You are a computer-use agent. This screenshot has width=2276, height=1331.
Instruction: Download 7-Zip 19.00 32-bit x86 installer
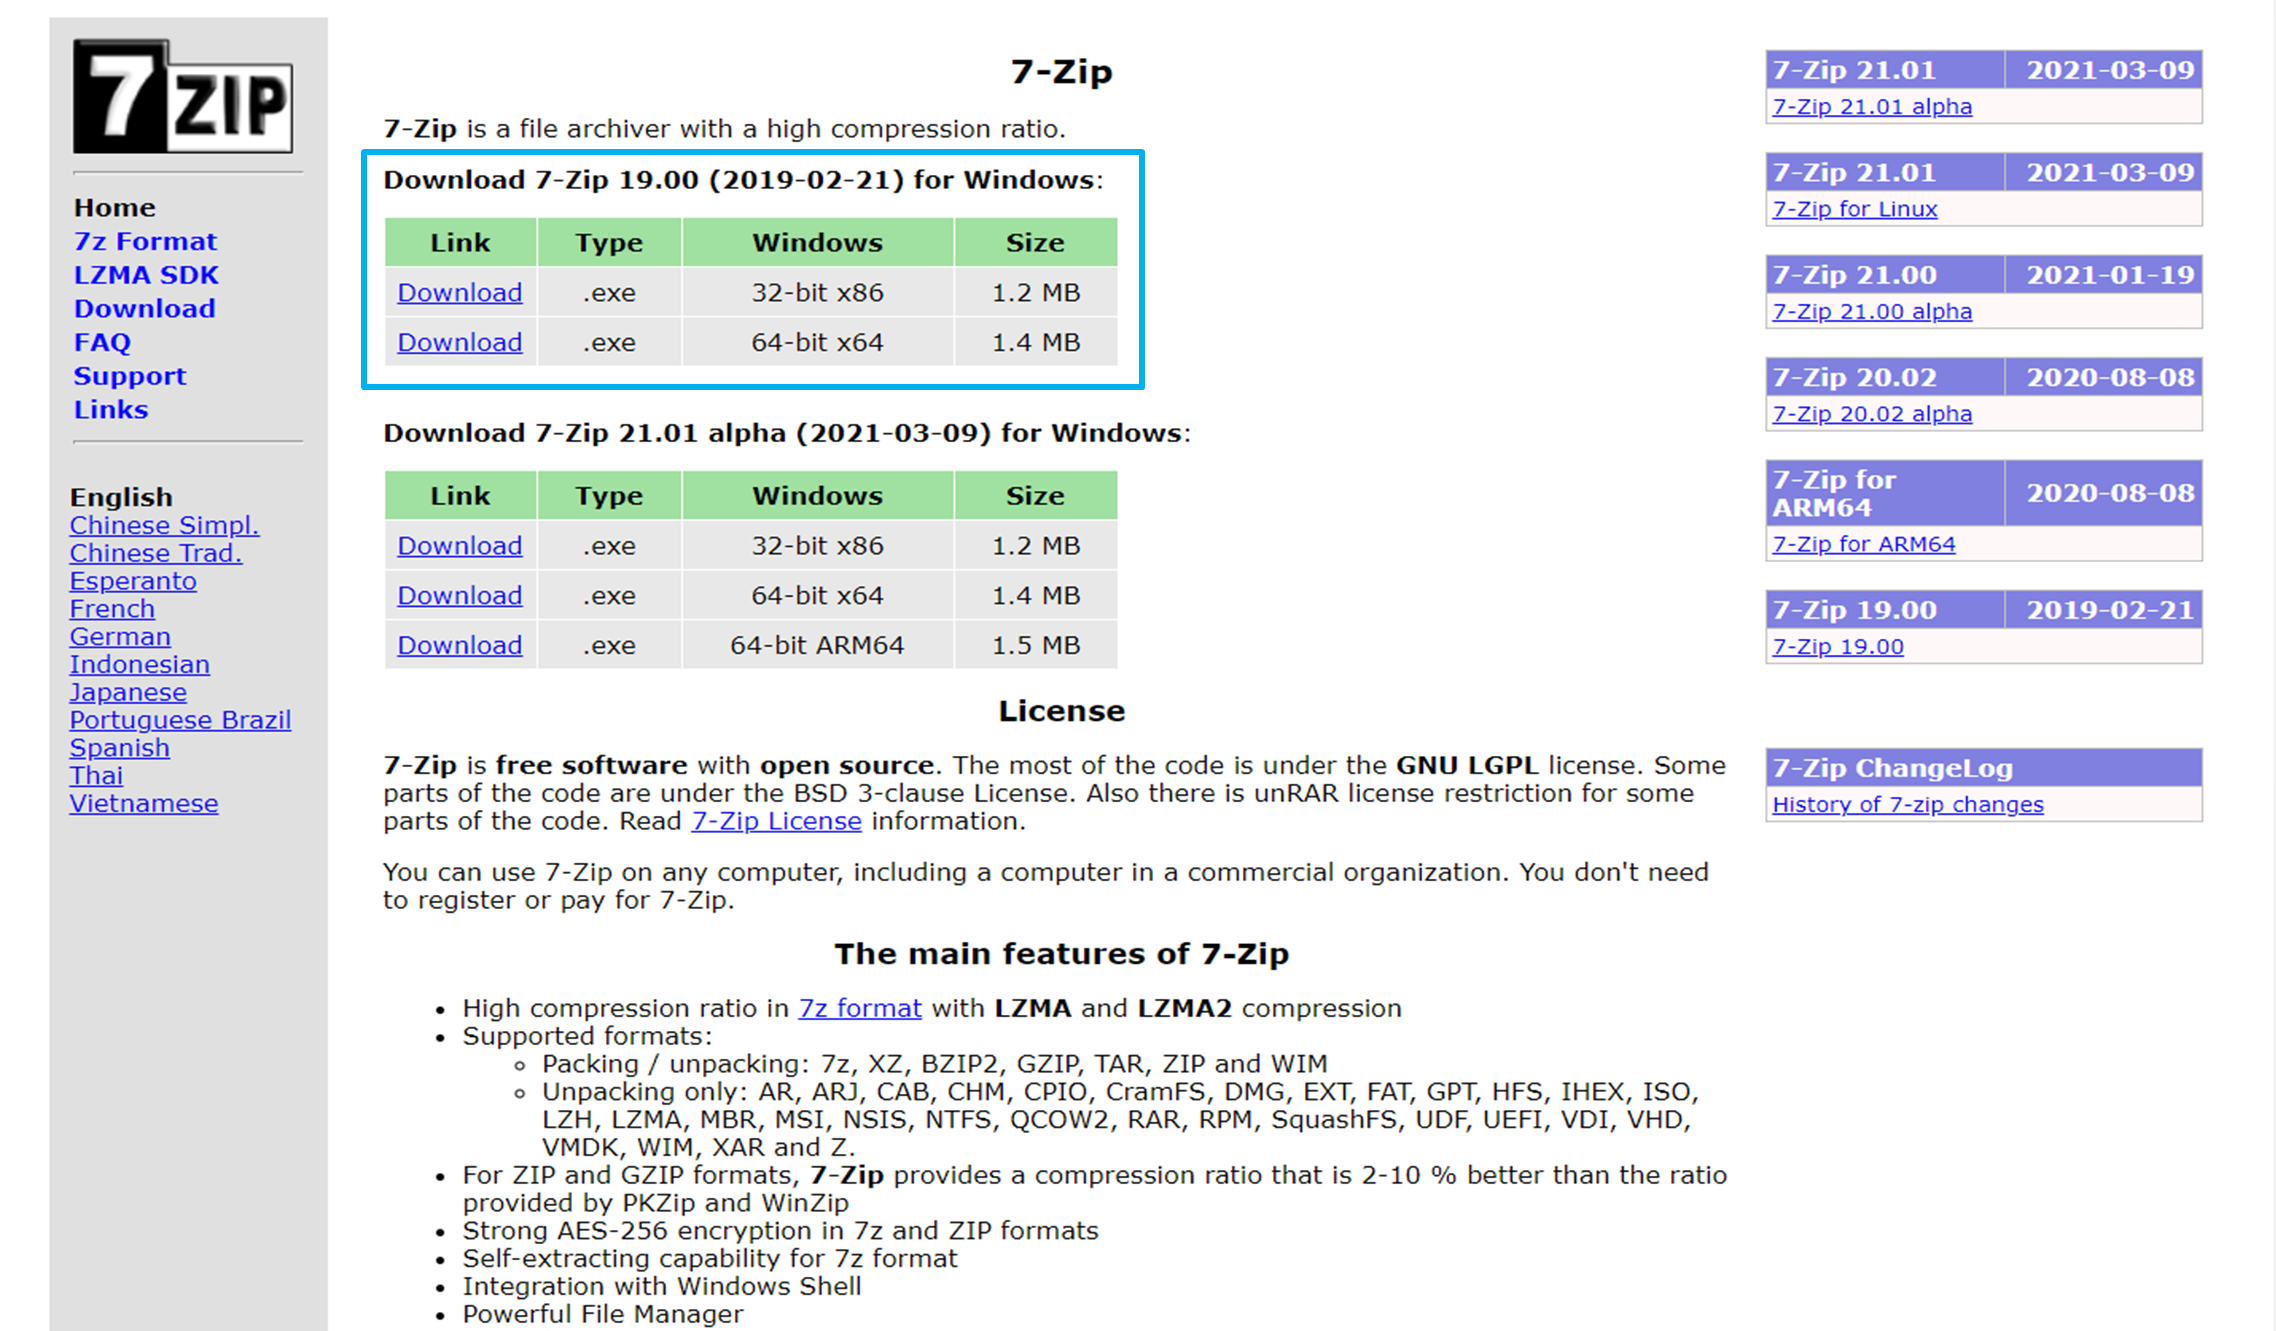[x=460, y=293]
